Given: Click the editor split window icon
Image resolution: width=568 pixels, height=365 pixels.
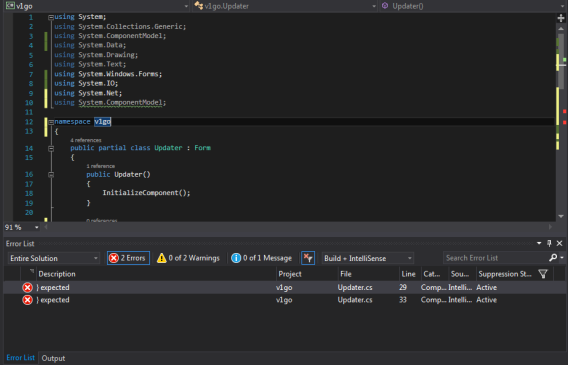Looking at the screenshot, I should [x=561, y=17].
